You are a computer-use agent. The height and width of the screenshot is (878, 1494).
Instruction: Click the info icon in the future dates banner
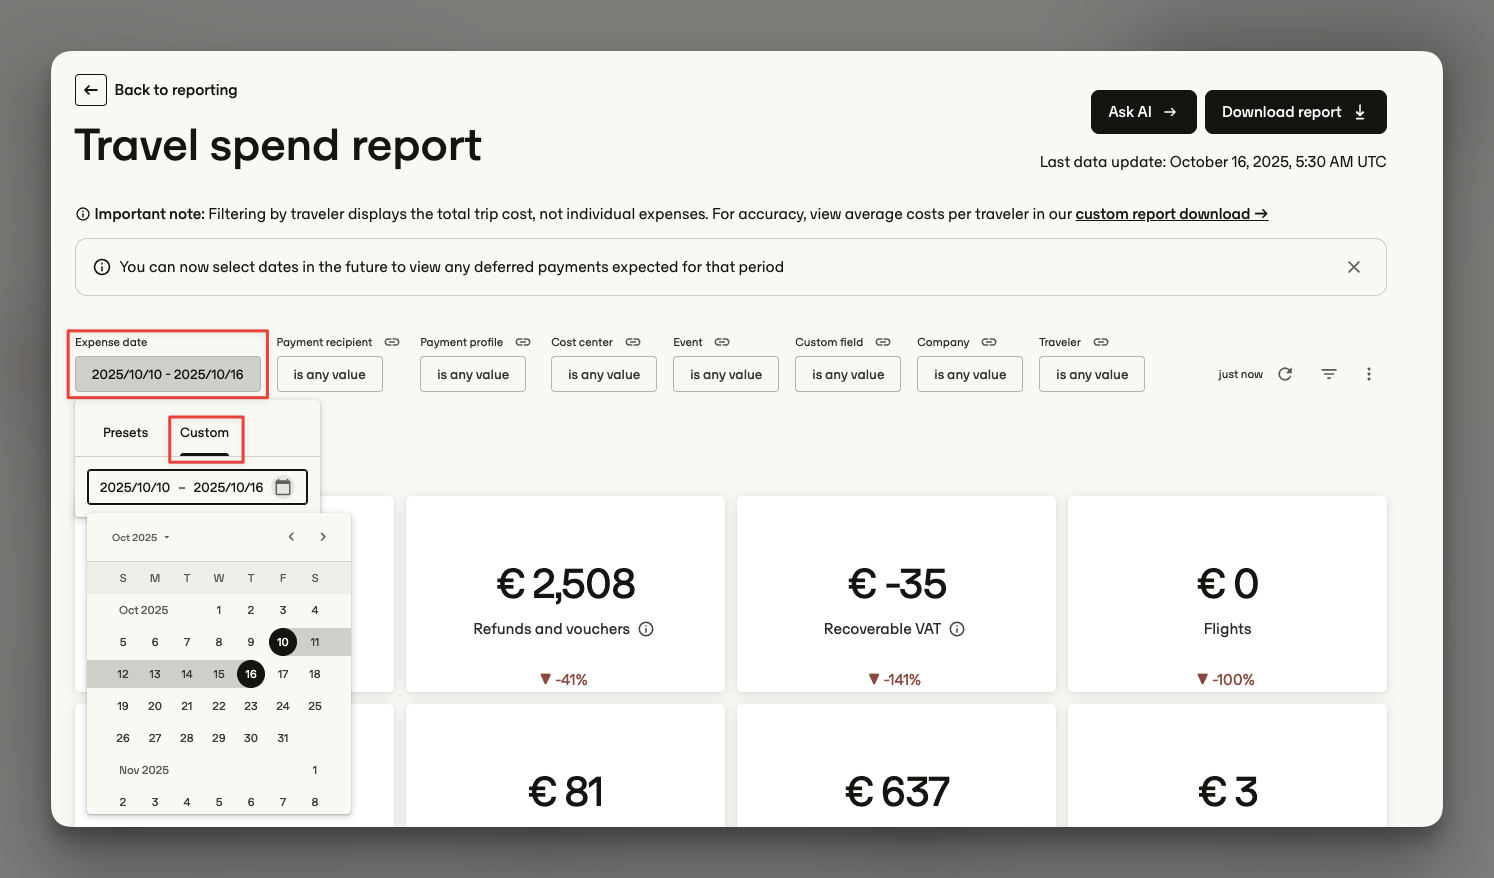[102, 267]
